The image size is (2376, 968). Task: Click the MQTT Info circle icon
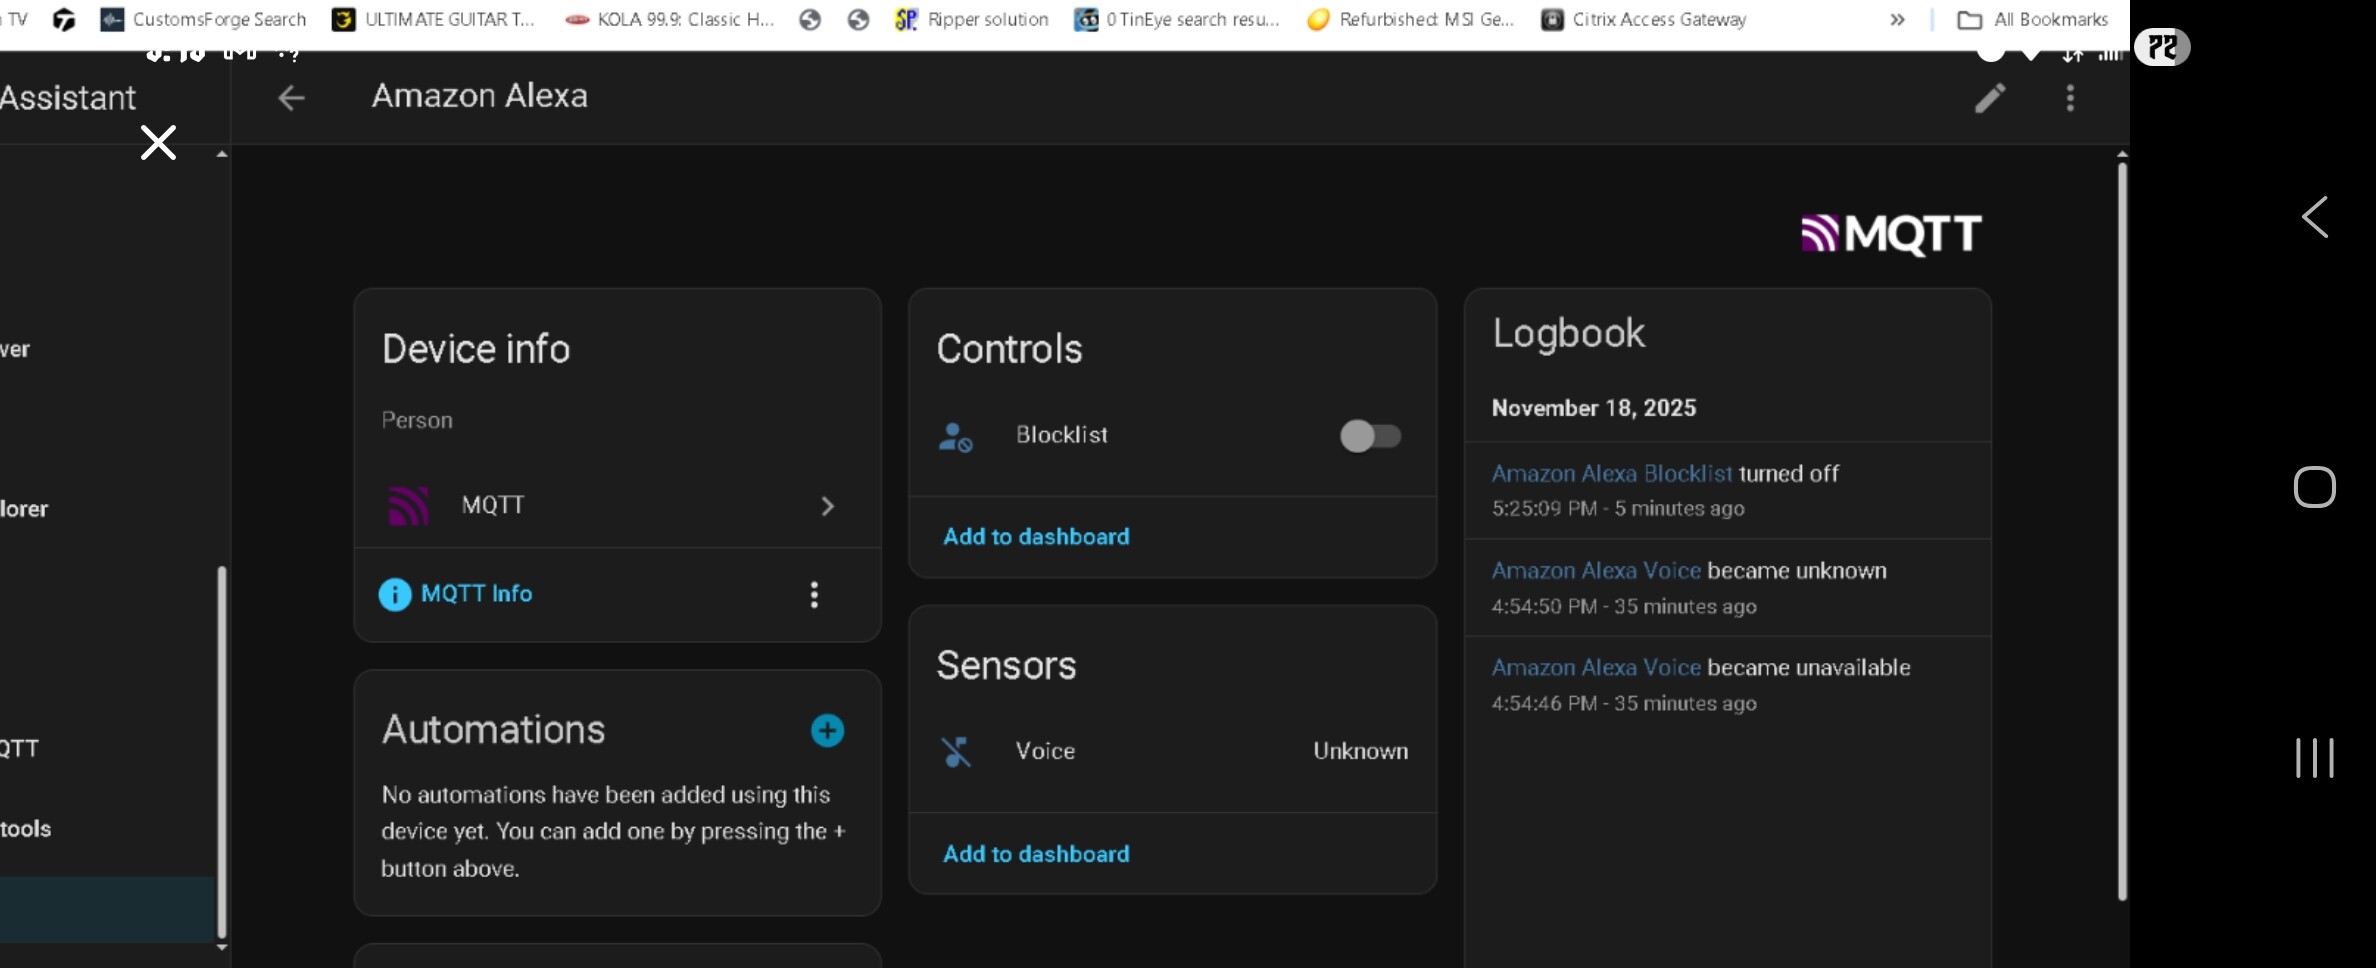click(x=395, y=595)
